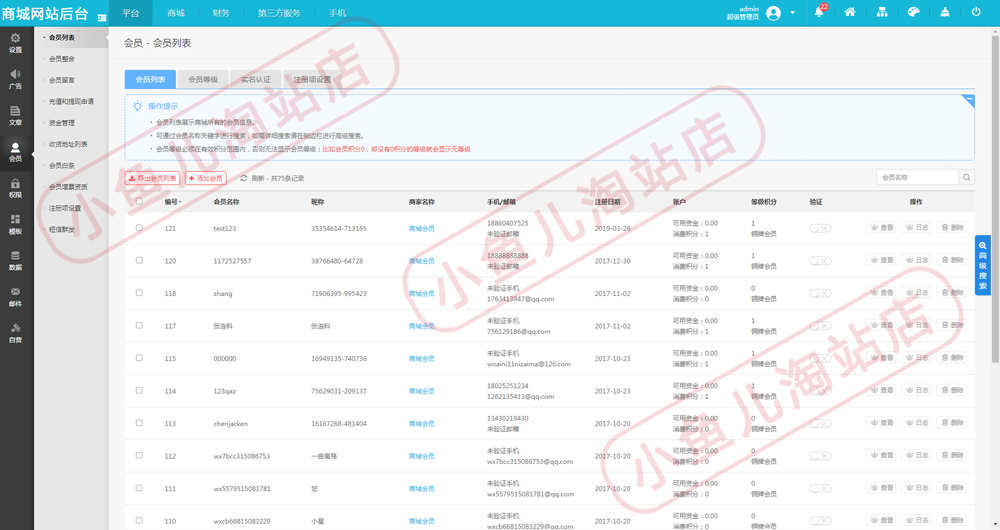1000x530 pixels.
Task: Select the 注册项设置 tab
Action: coord(312,79)
